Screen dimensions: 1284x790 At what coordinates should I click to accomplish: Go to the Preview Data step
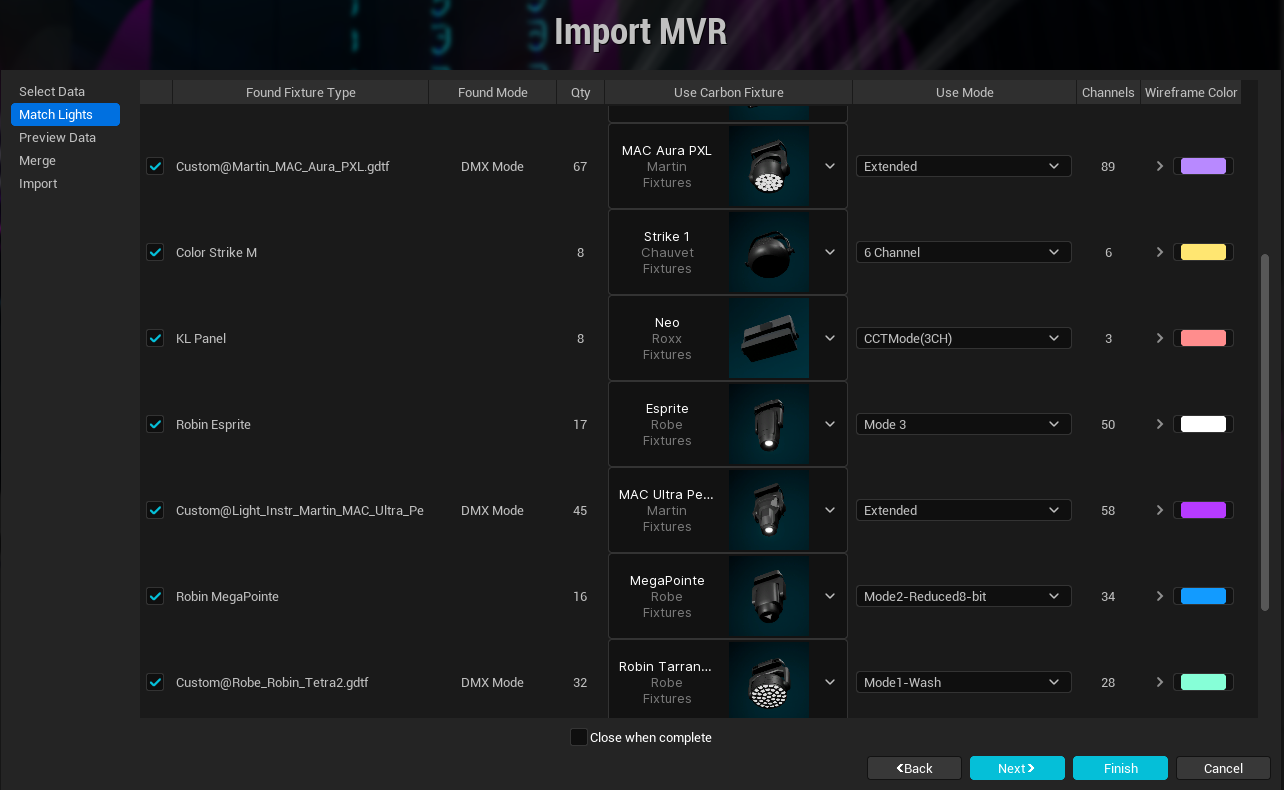(x=65, y=137)
